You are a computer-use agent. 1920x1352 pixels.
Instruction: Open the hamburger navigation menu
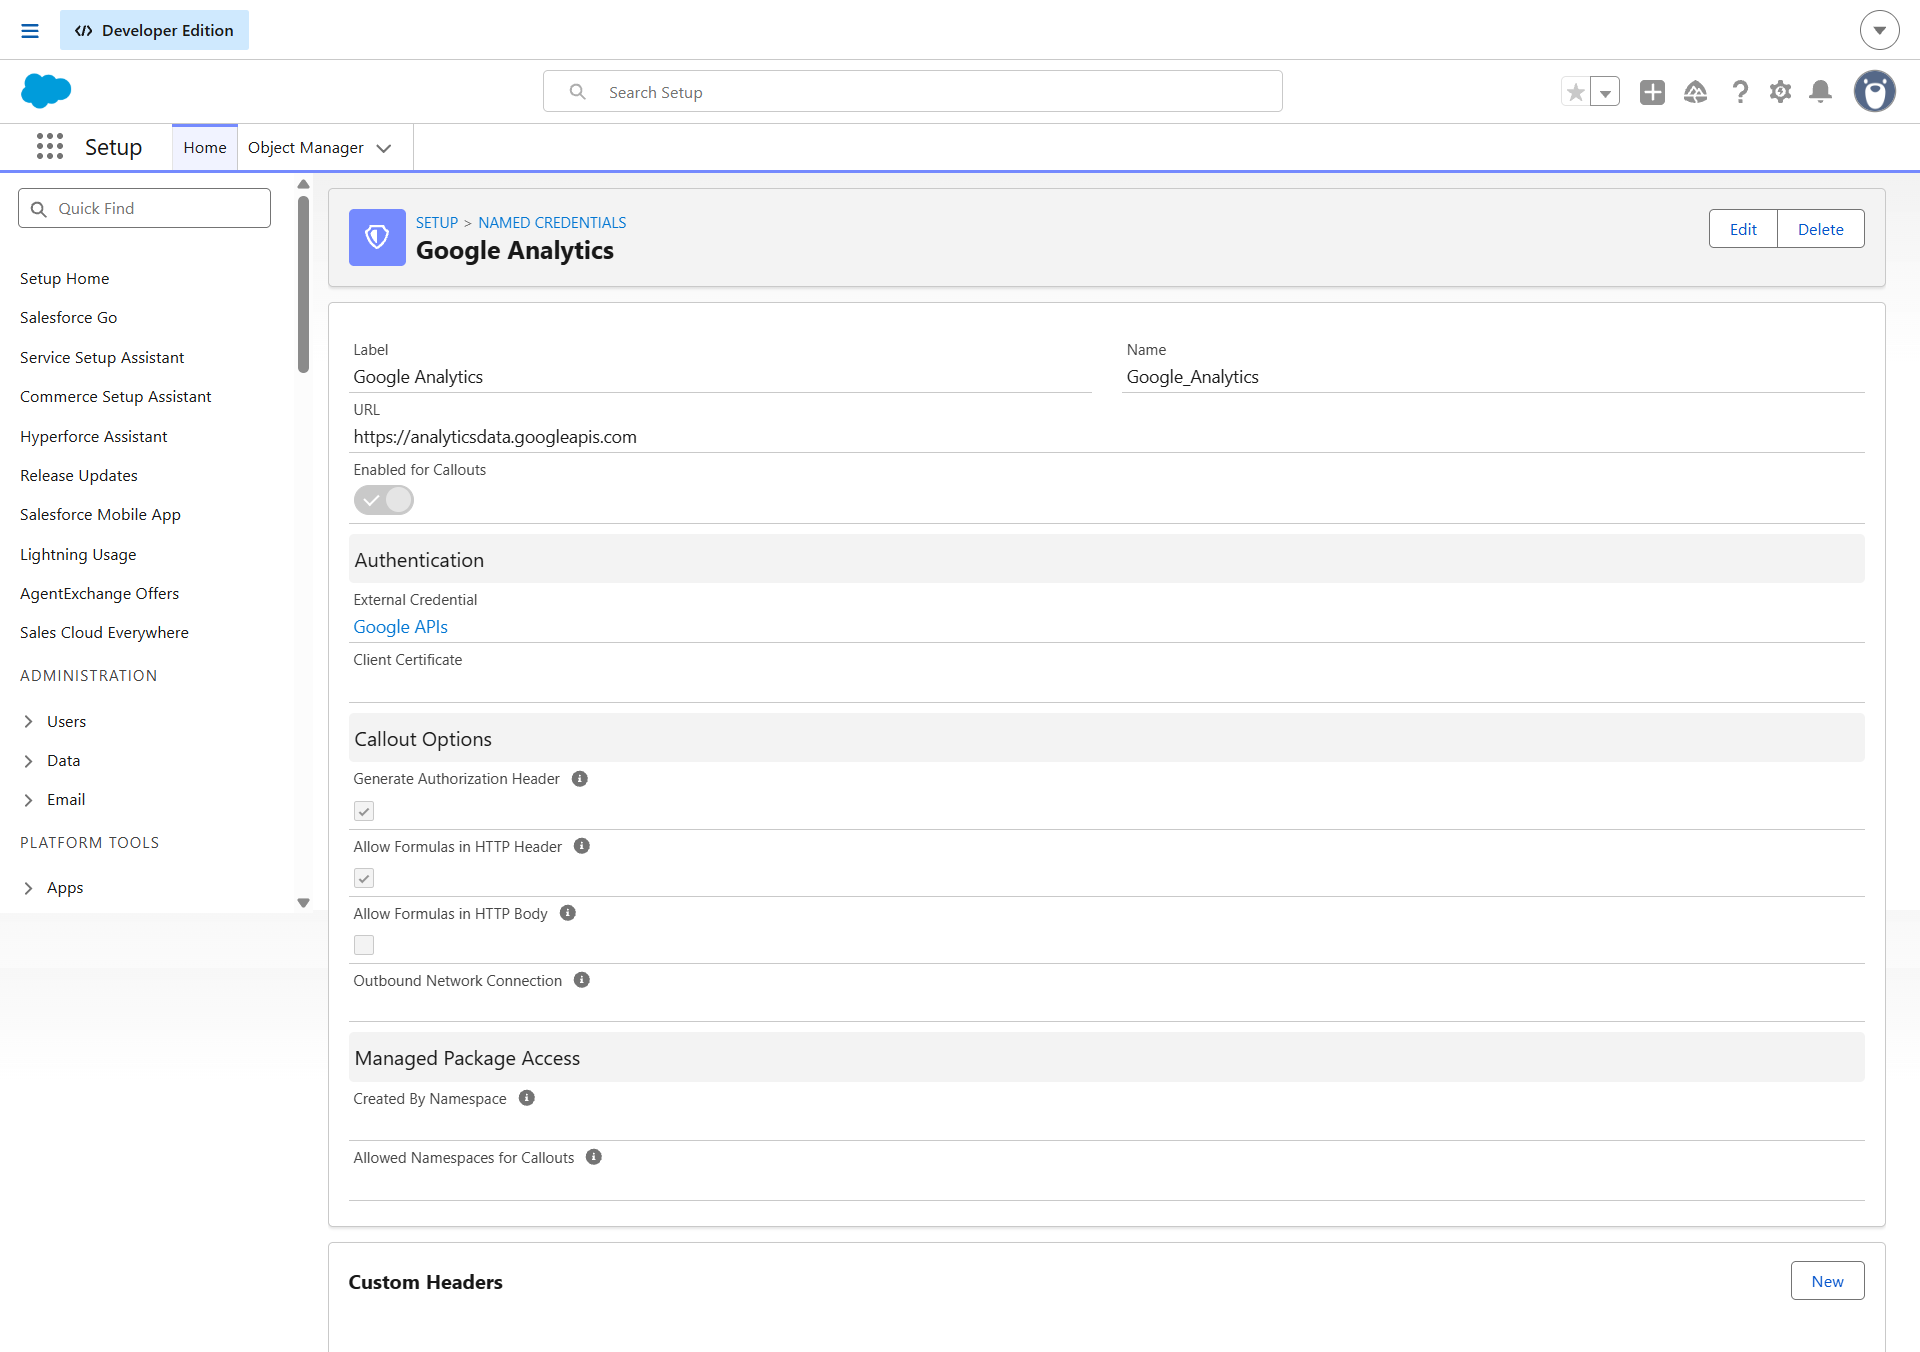[x=30, y=31]
